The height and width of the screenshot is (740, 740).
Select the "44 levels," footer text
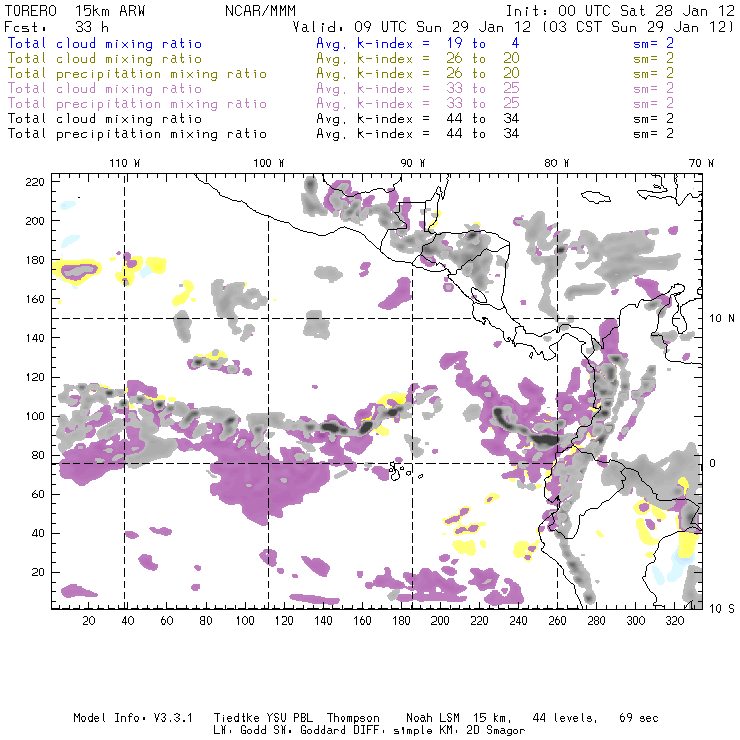(x=565, y=718)
